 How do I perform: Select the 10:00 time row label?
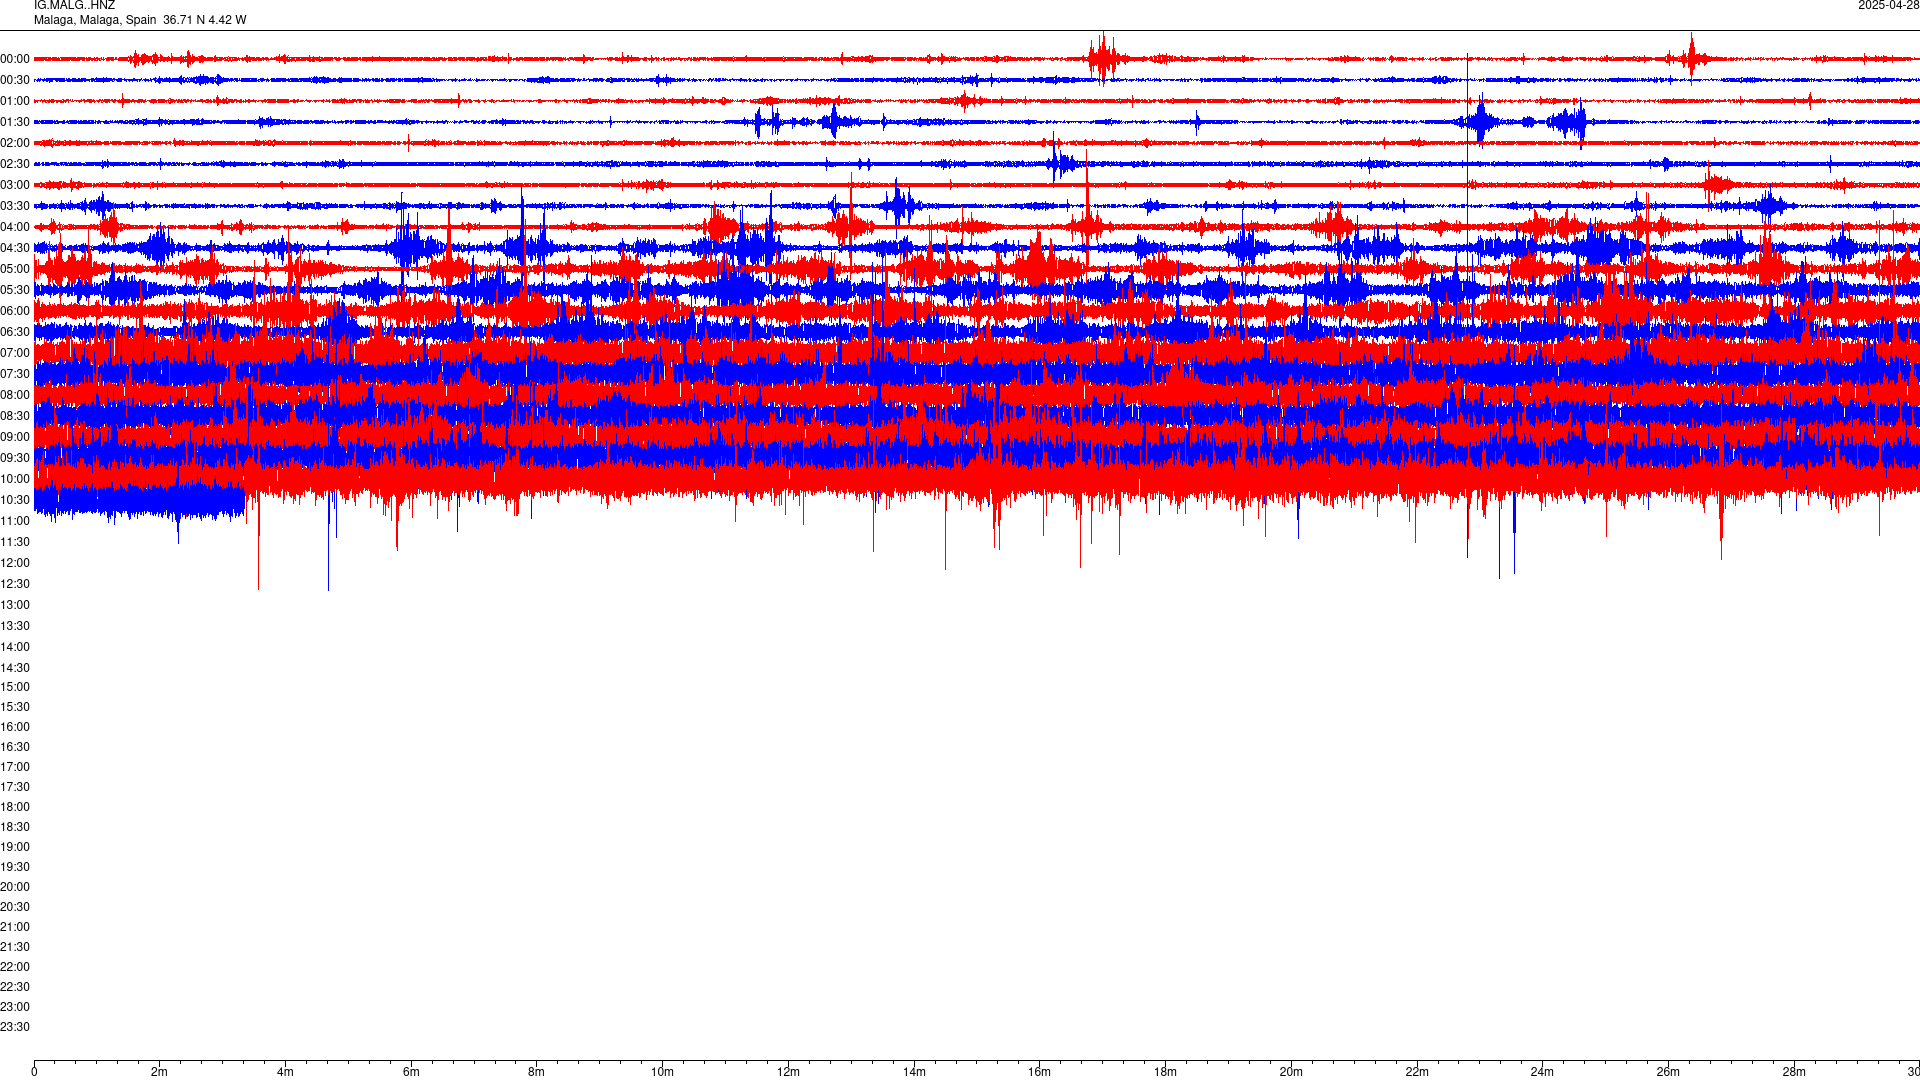(x=15, y=479)
